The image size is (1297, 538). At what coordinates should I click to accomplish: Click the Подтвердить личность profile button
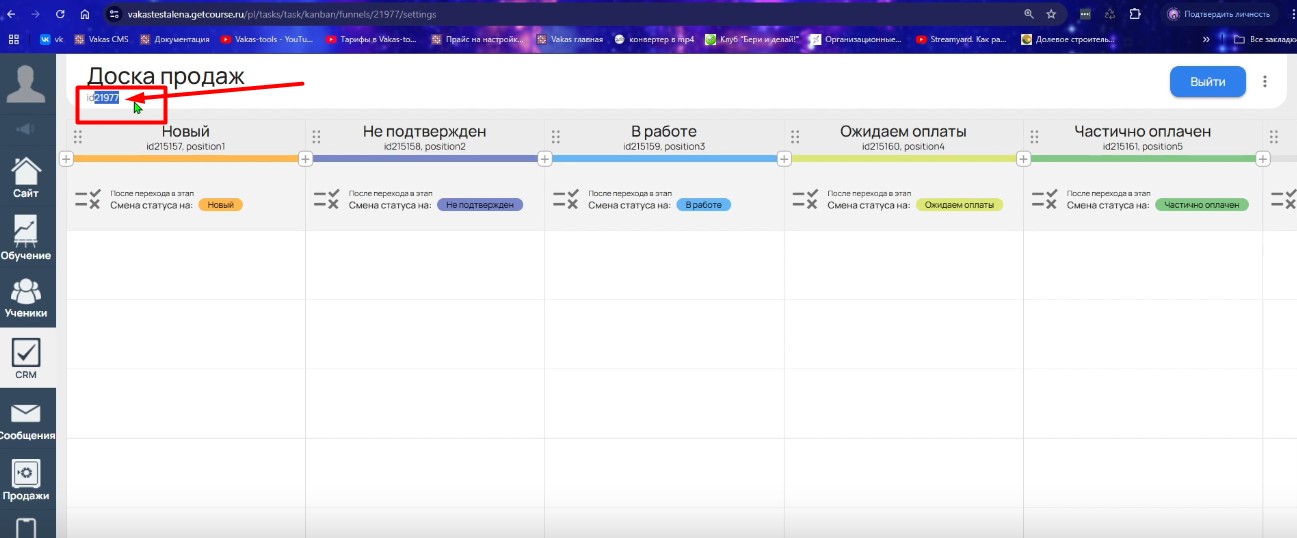[1218, 14]
